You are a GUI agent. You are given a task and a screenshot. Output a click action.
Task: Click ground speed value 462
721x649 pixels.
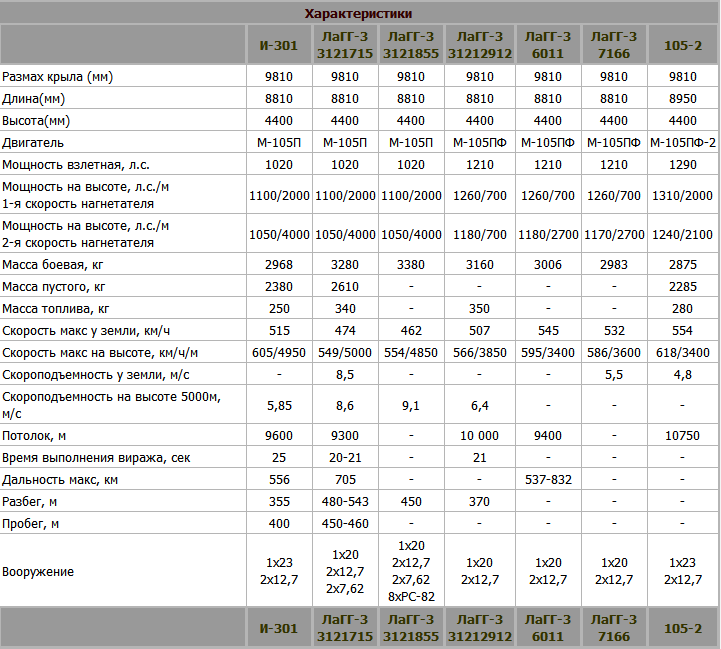[x=411, y=331]
